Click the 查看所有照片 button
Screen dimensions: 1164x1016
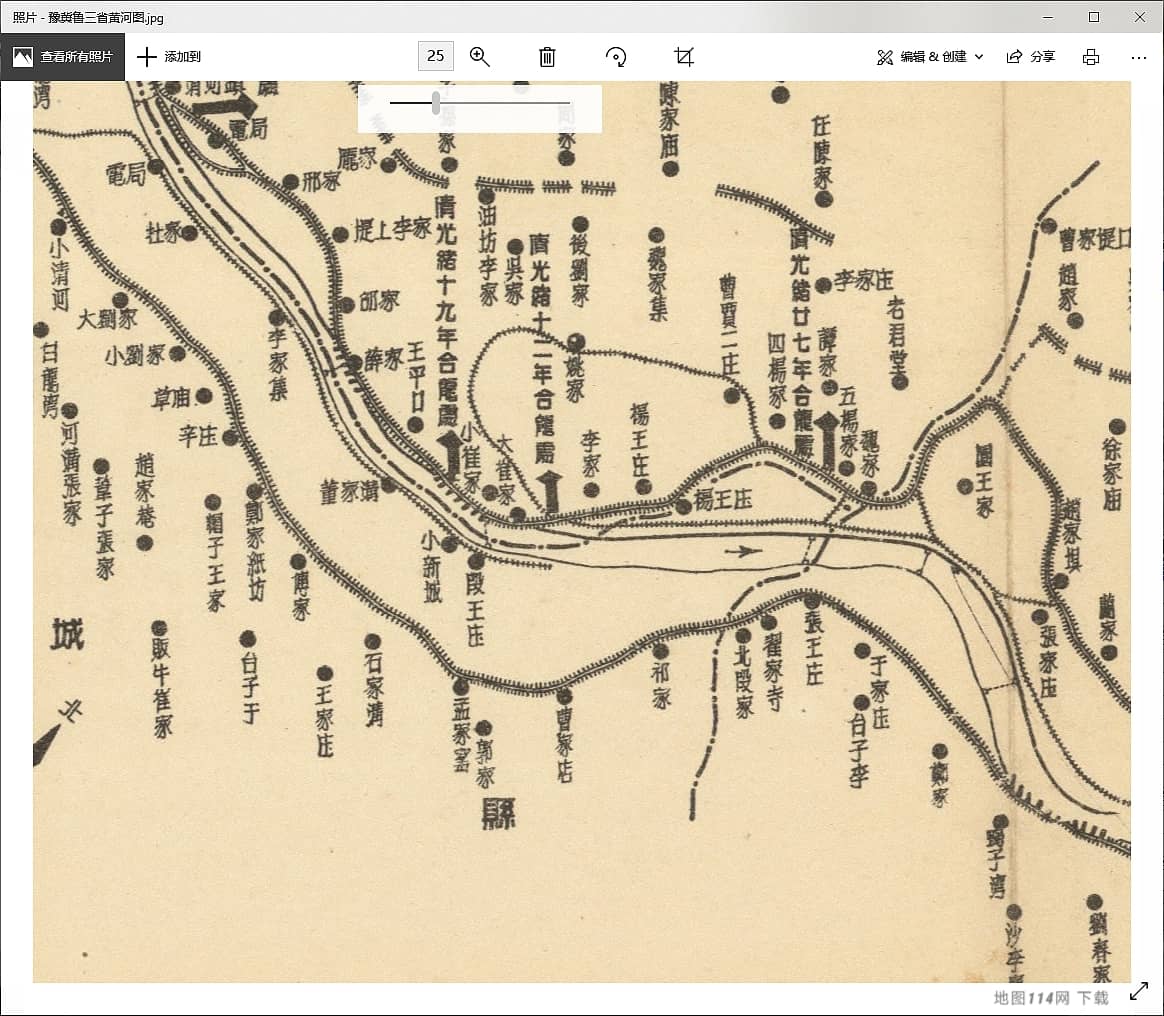[x=67, y=57]
